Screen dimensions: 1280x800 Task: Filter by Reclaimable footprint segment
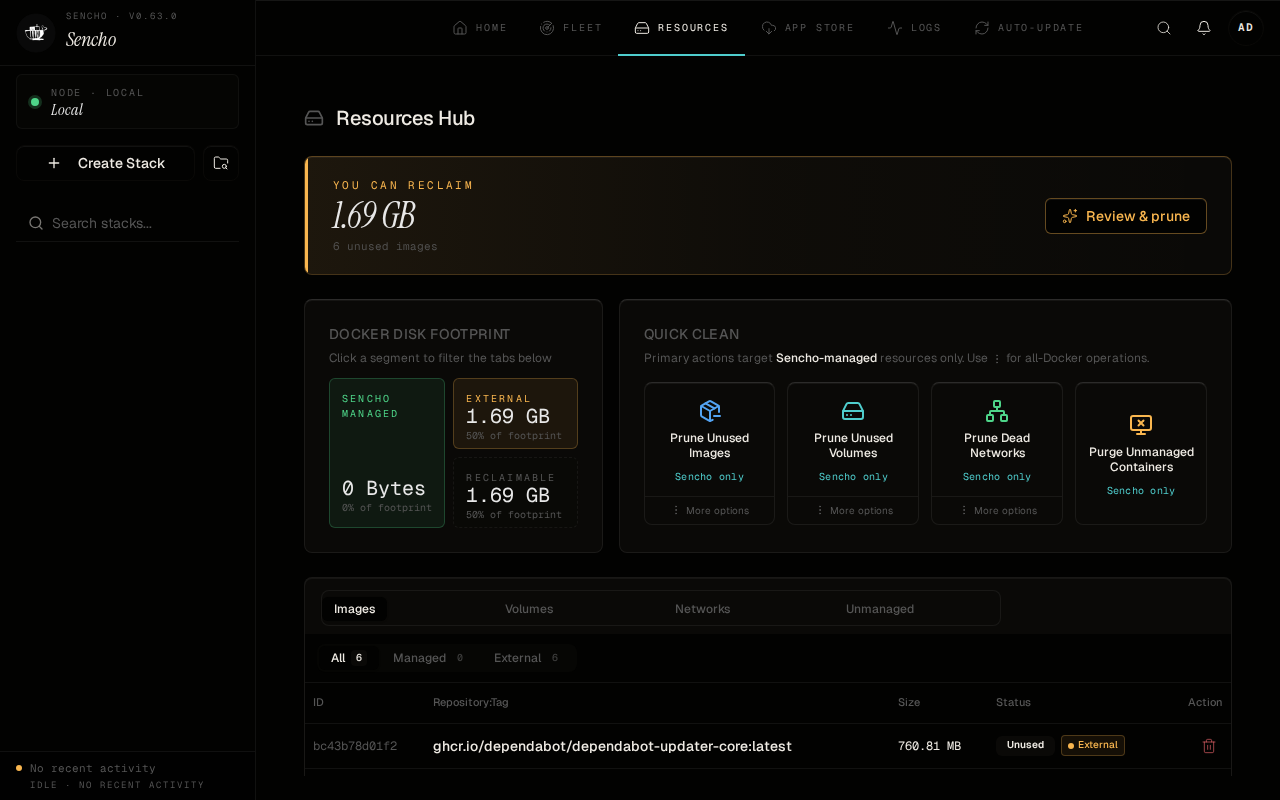coord(515,492)
